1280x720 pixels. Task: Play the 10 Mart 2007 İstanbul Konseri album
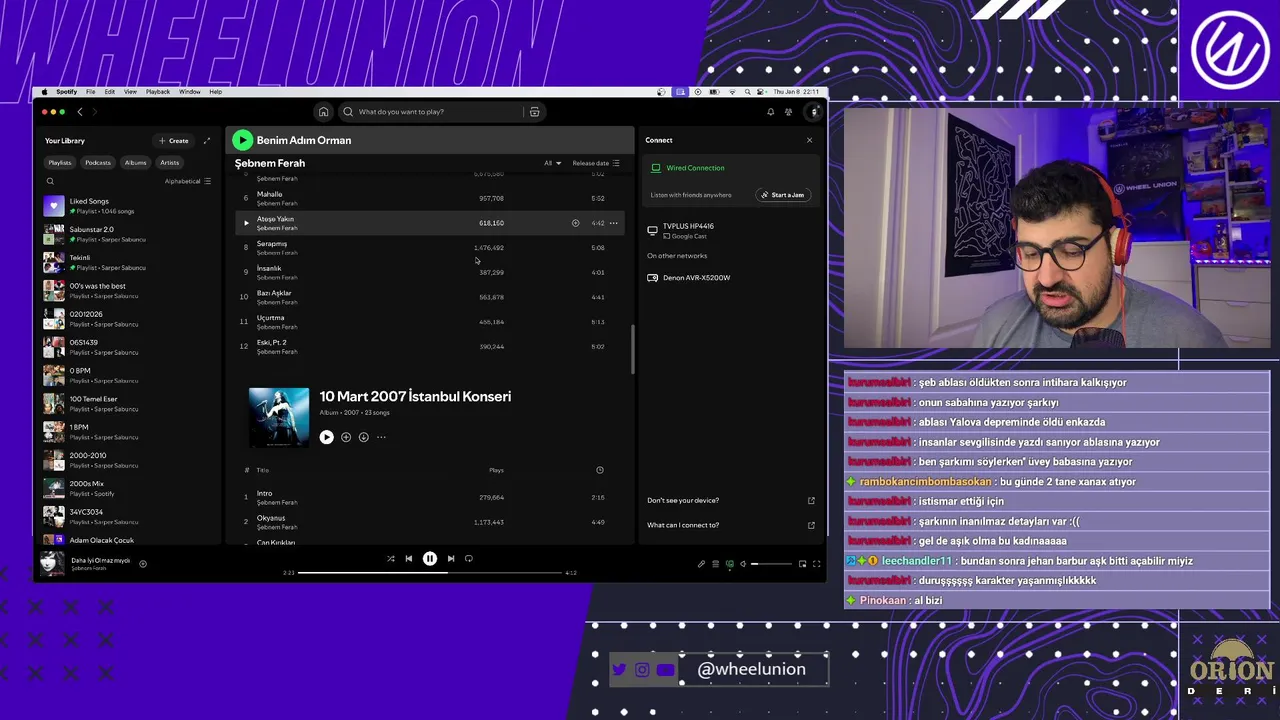(326, 437)
